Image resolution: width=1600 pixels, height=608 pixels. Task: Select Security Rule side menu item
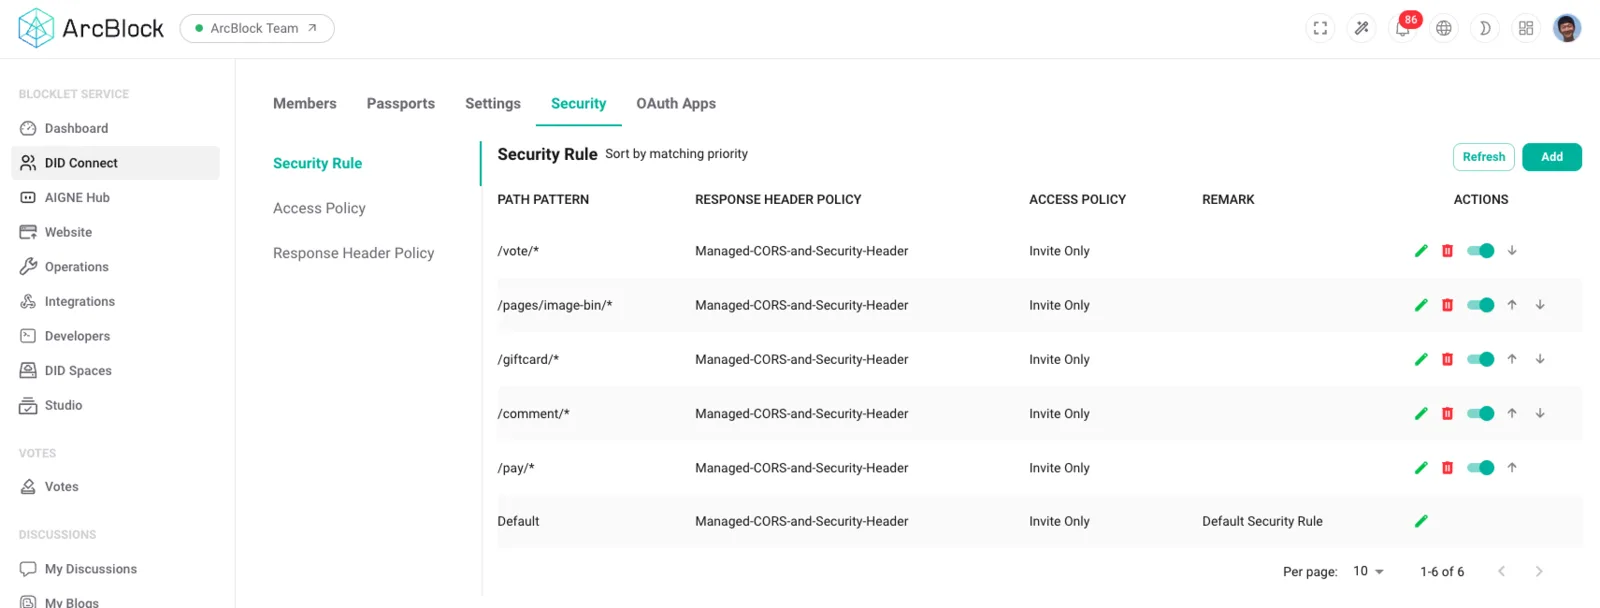tap(318, 163)
